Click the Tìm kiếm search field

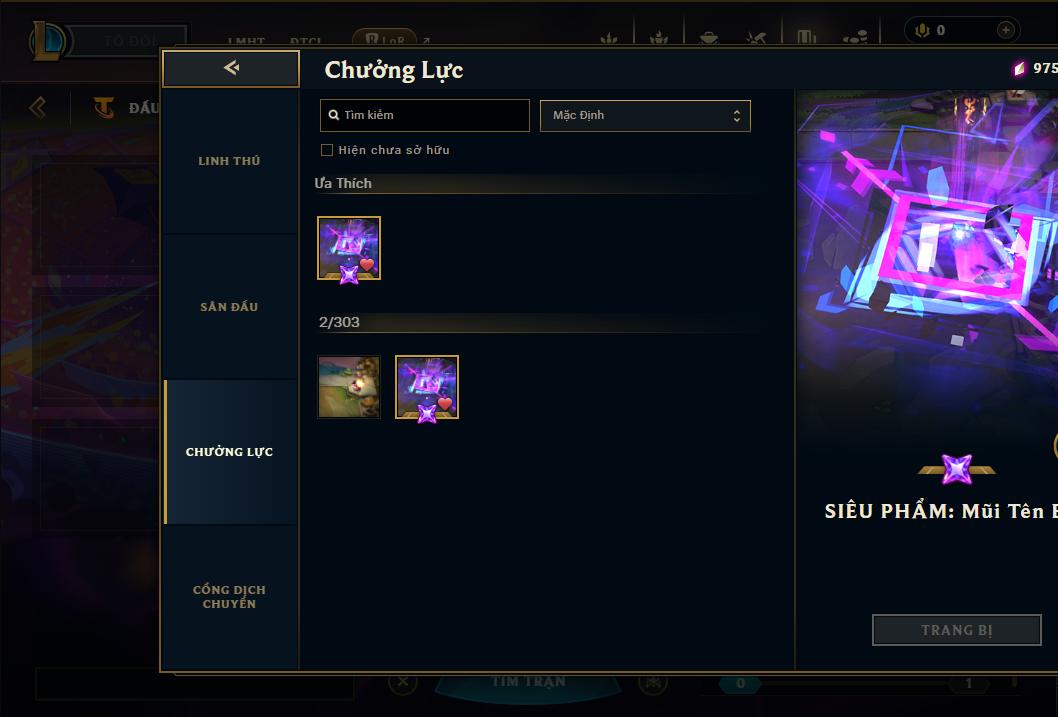pyautogui.click(x=424, y=115)
